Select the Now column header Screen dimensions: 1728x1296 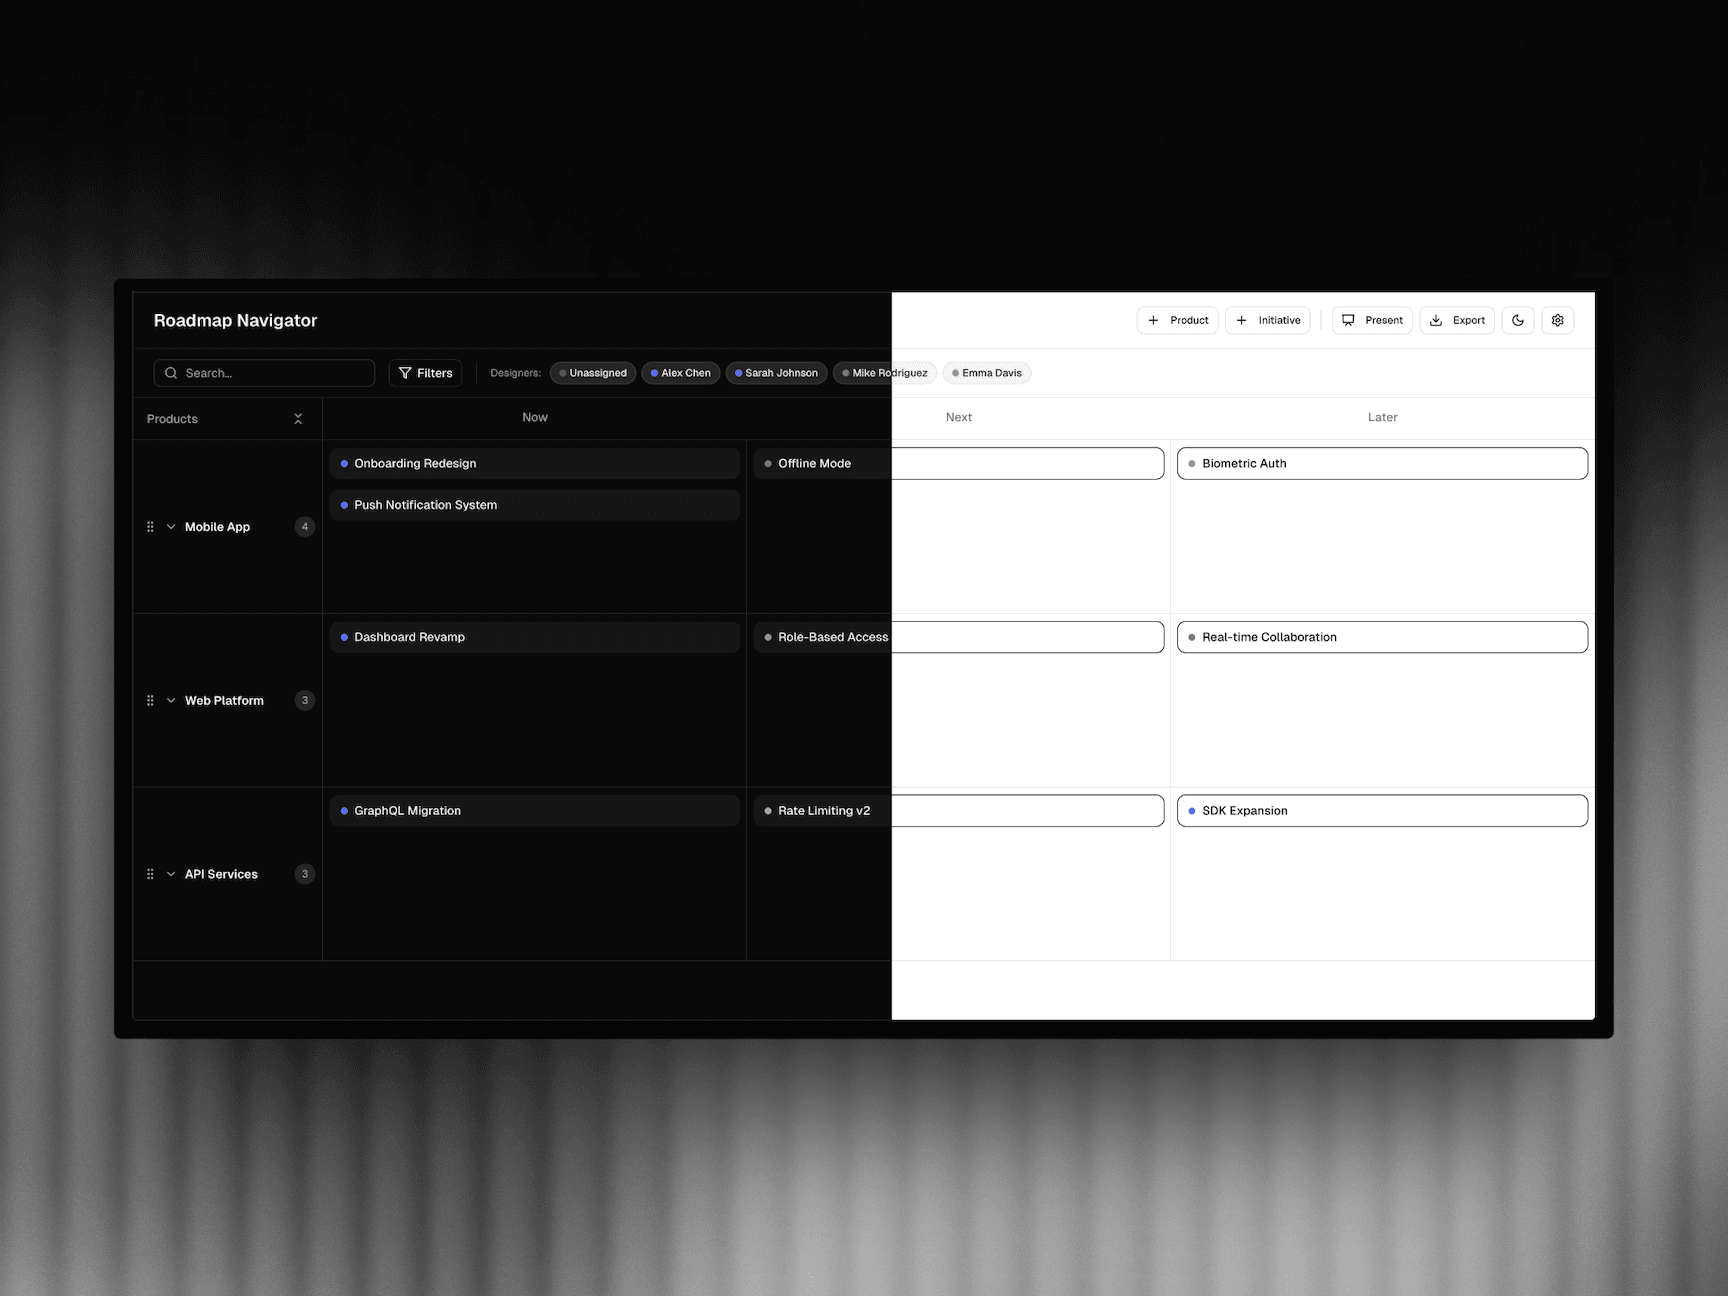click(x=534, y=417)
